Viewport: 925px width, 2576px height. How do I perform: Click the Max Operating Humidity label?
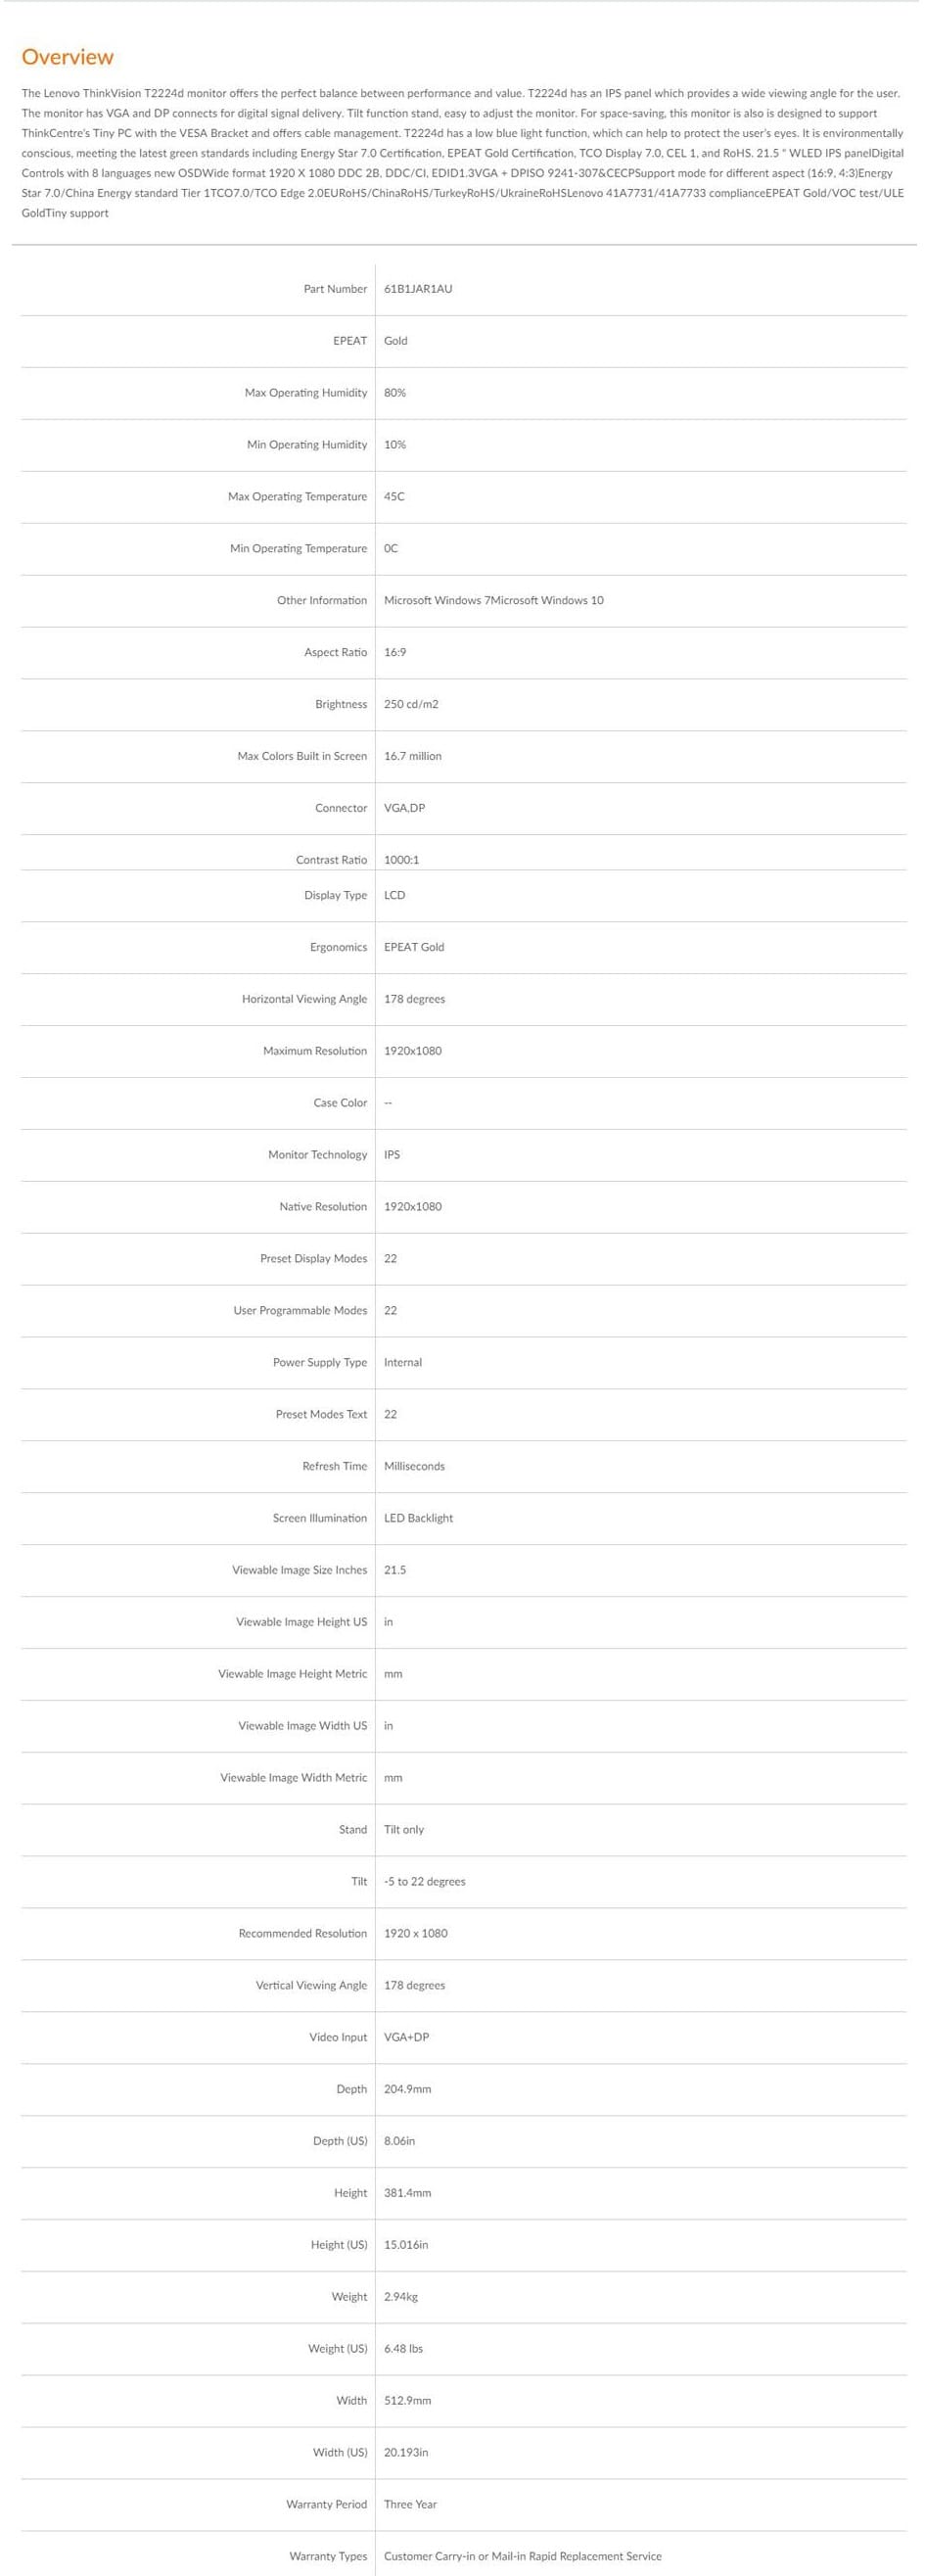(x=306, y=393)
